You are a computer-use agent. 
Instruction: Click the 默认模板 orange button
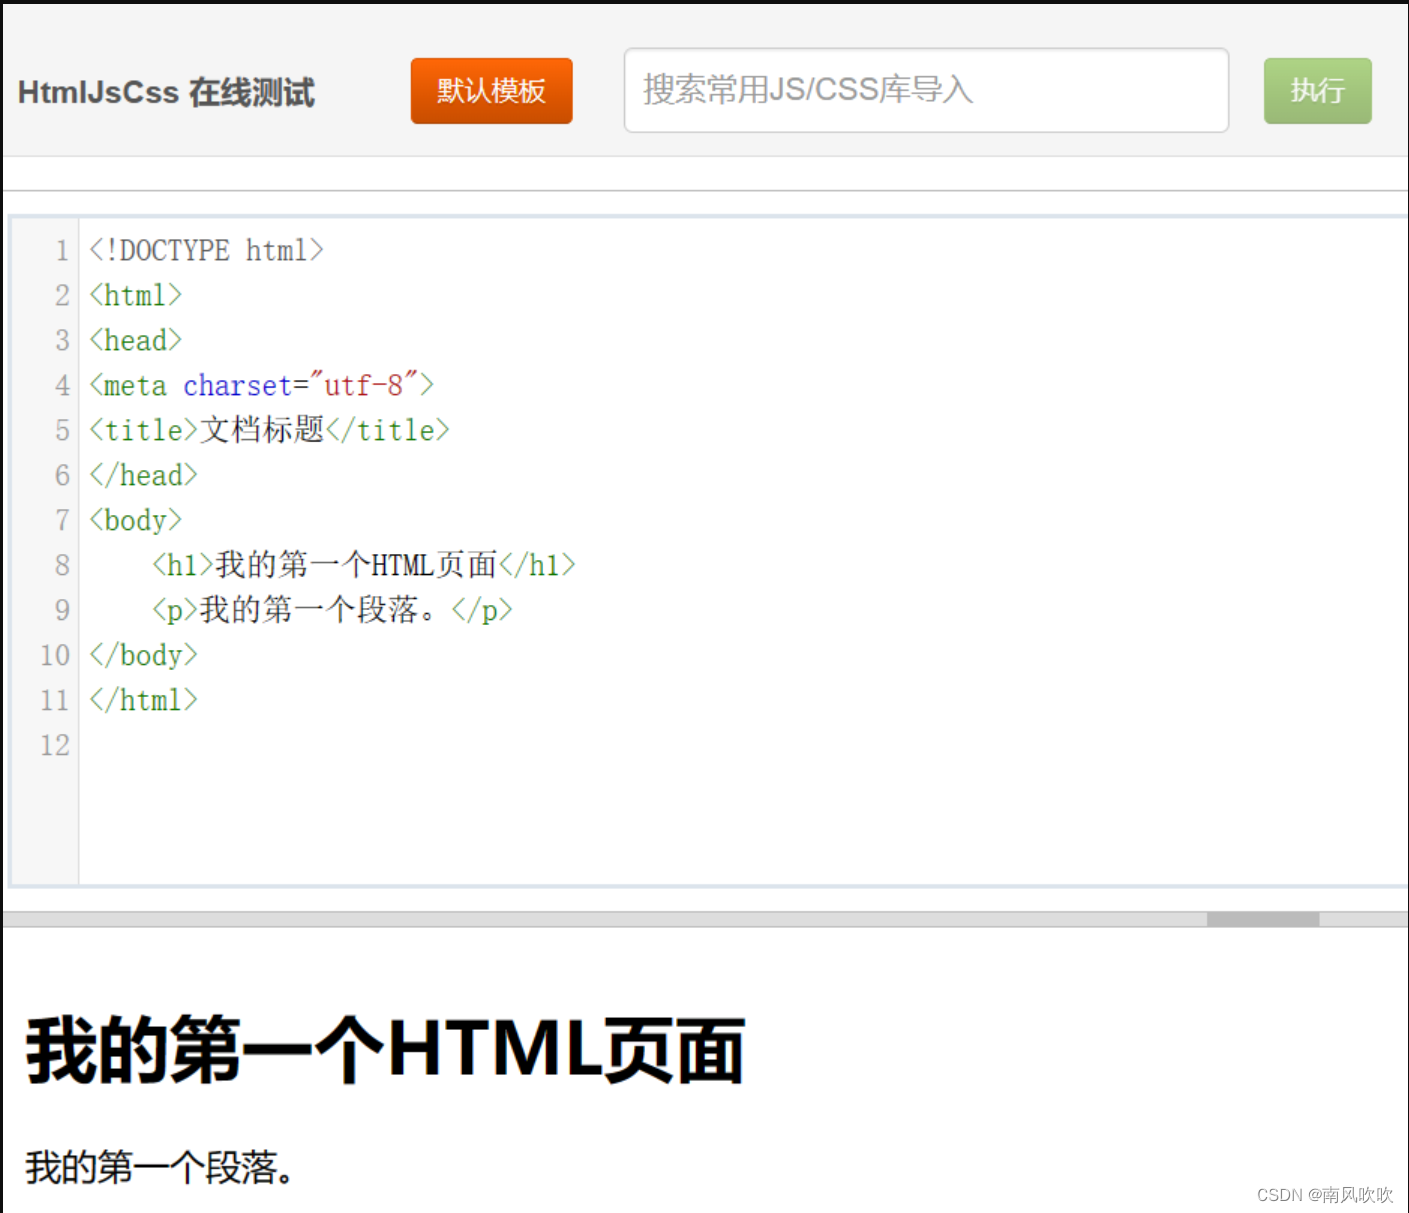(491, 91)
